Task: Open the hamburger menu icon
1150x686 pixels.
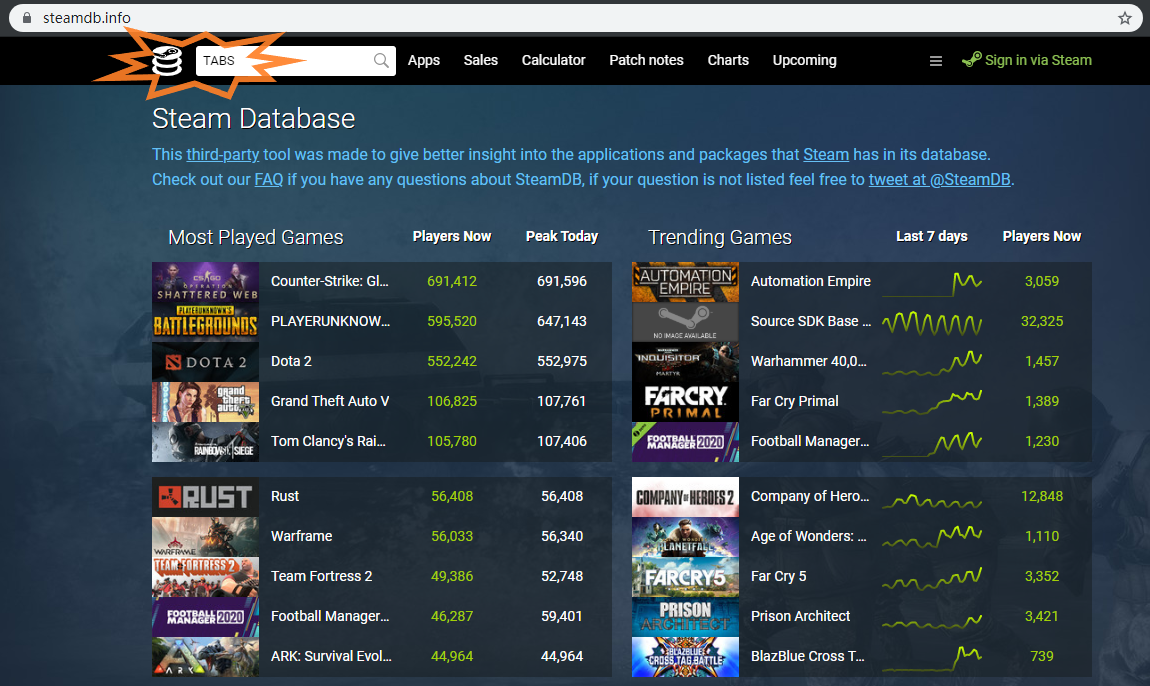Action: click(936, 61)
